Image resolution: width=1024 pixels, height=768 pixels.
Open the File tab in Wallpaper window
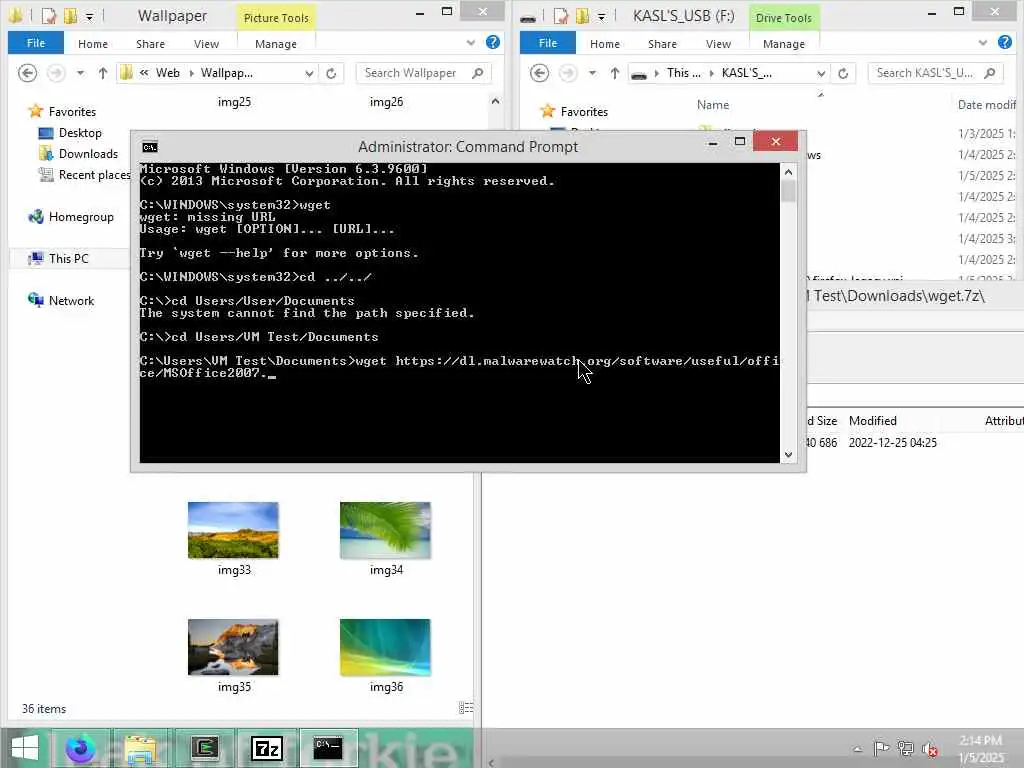point(36,43)
